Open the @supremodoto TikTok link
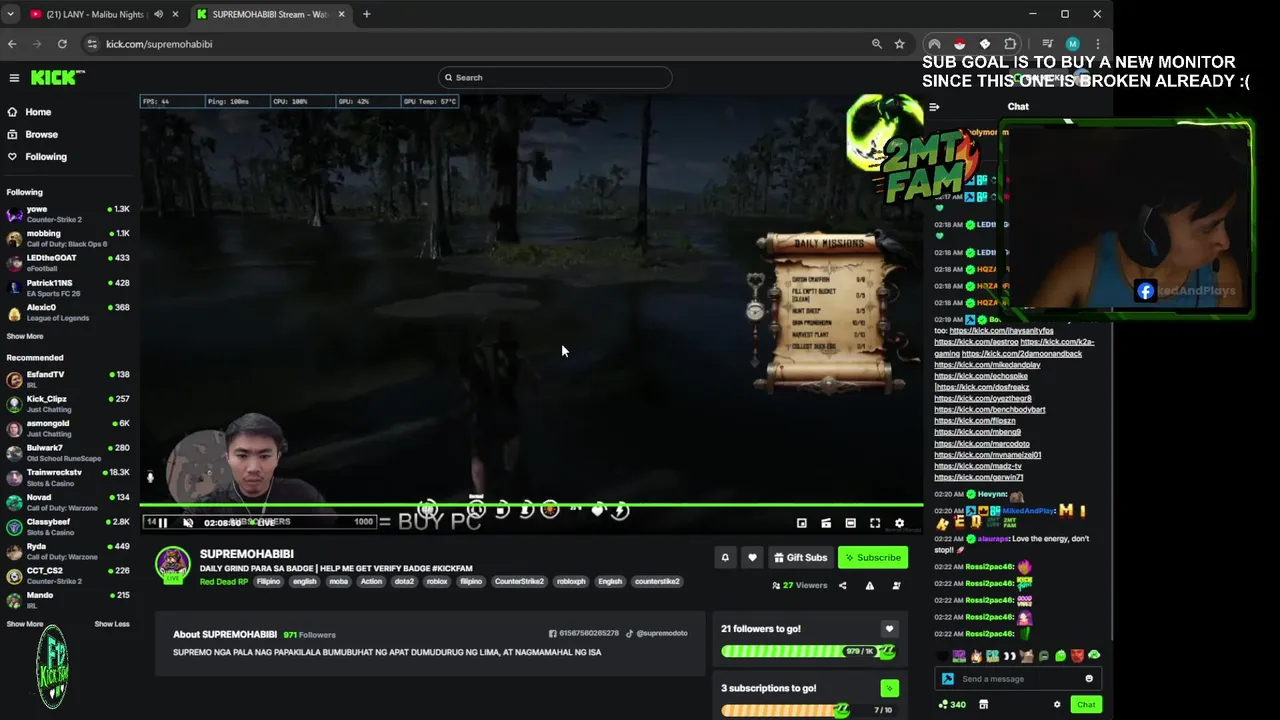 (657, 634)
